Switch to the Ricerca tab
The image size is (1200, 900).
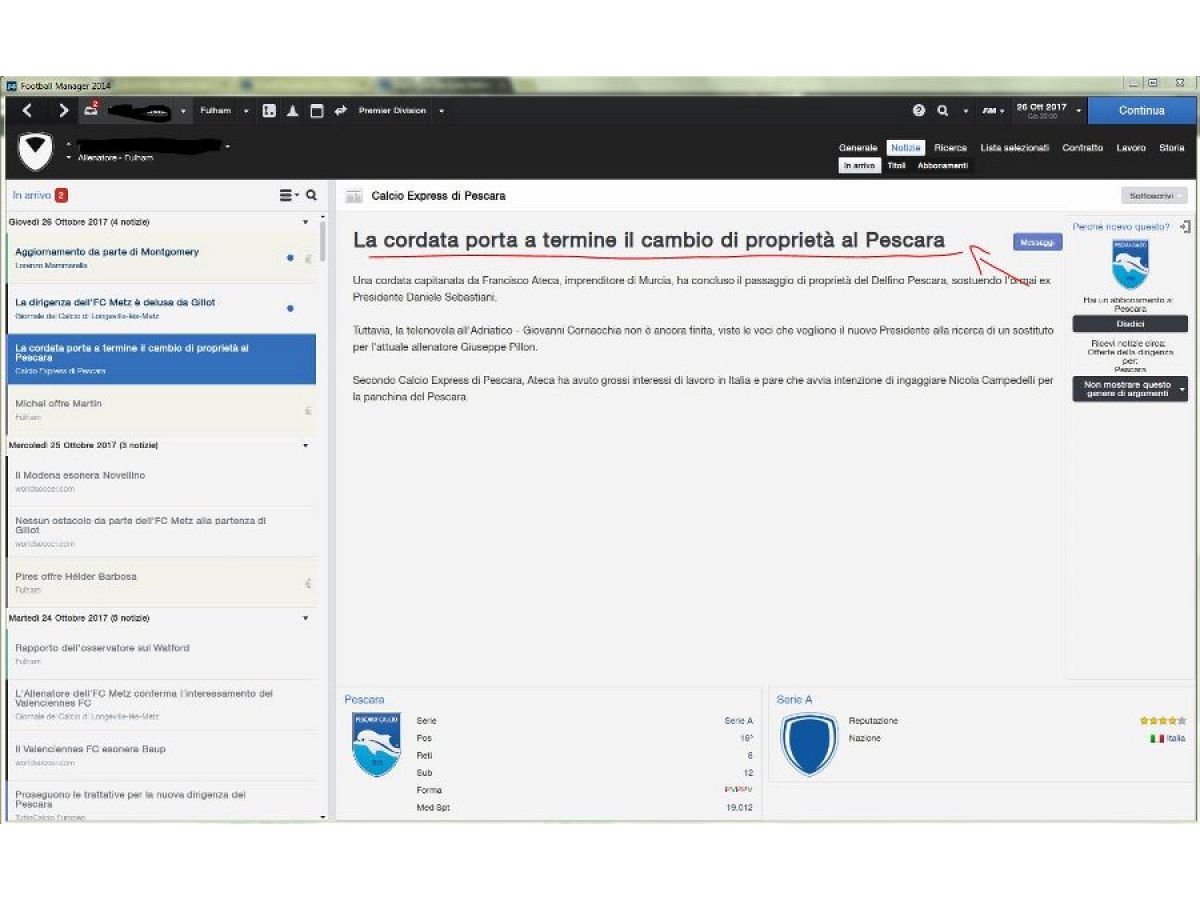pos(951,148)
